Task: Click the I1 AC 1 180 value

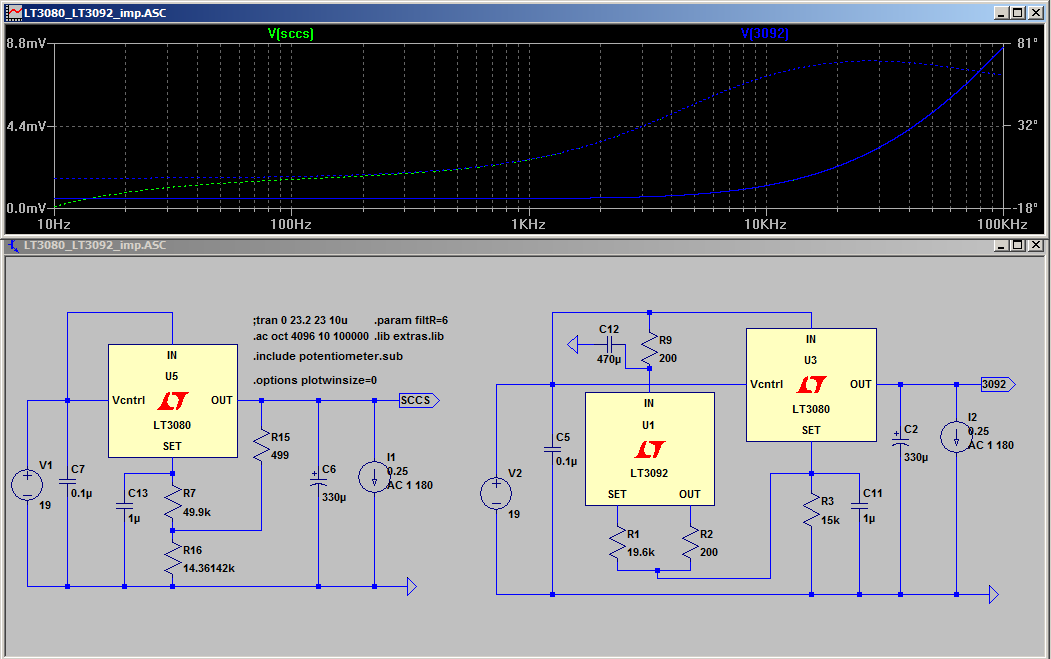Action: (x=410, y=485)
